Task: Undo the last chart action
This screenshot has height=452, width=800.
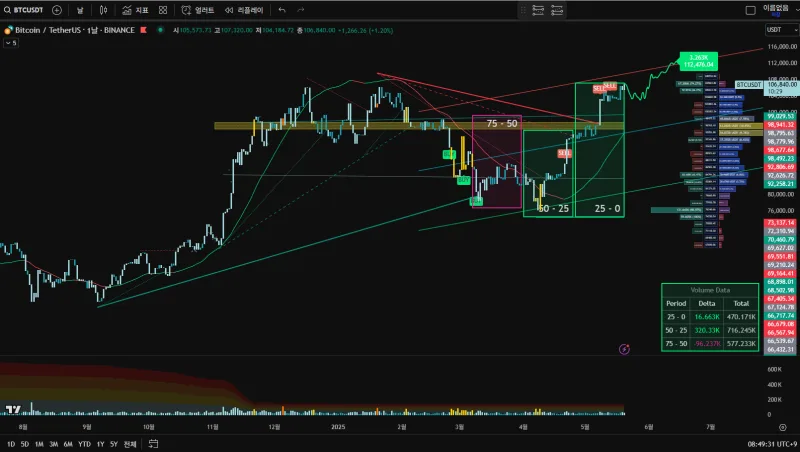Action: pyautogui.click(x=282, y=10)
